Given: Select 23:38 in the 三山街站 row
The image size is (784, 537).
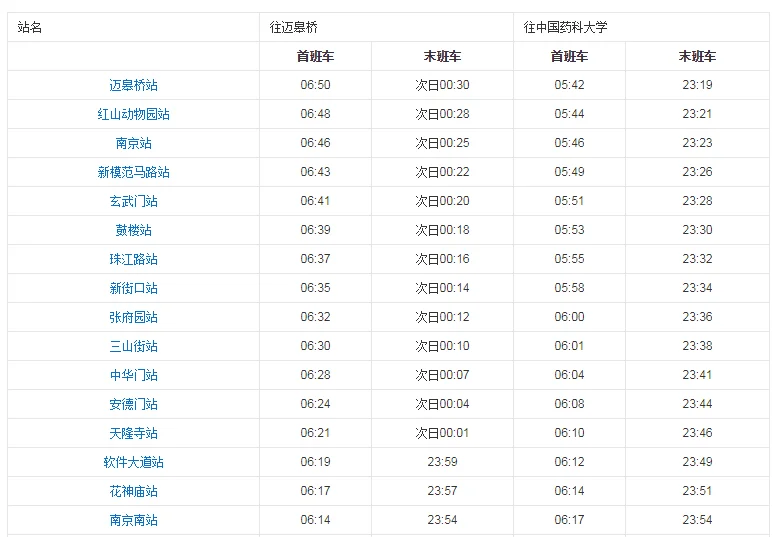Looking at the screenshot, I should coord(698,346).
